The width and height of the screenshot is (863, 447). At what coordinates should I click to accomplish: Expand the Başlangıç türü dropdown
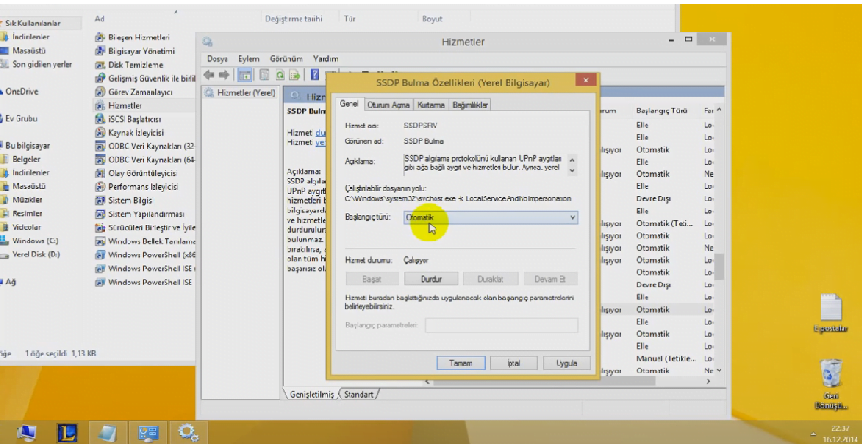[x=490, y=217]
